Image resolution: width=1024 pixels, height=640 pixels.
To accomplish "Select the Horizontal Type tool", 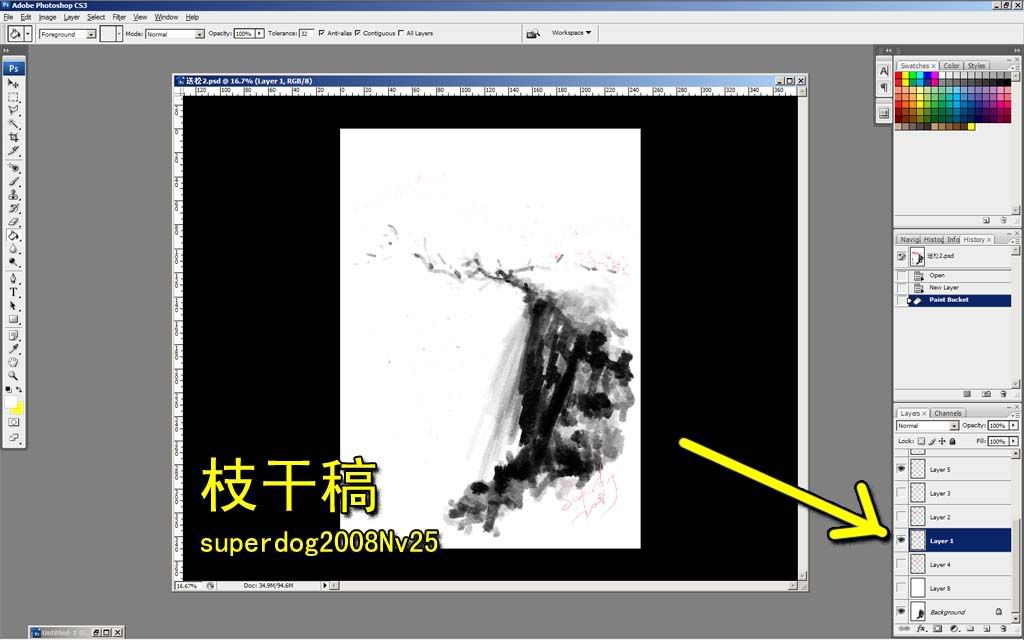I will [x=13, y=292].
